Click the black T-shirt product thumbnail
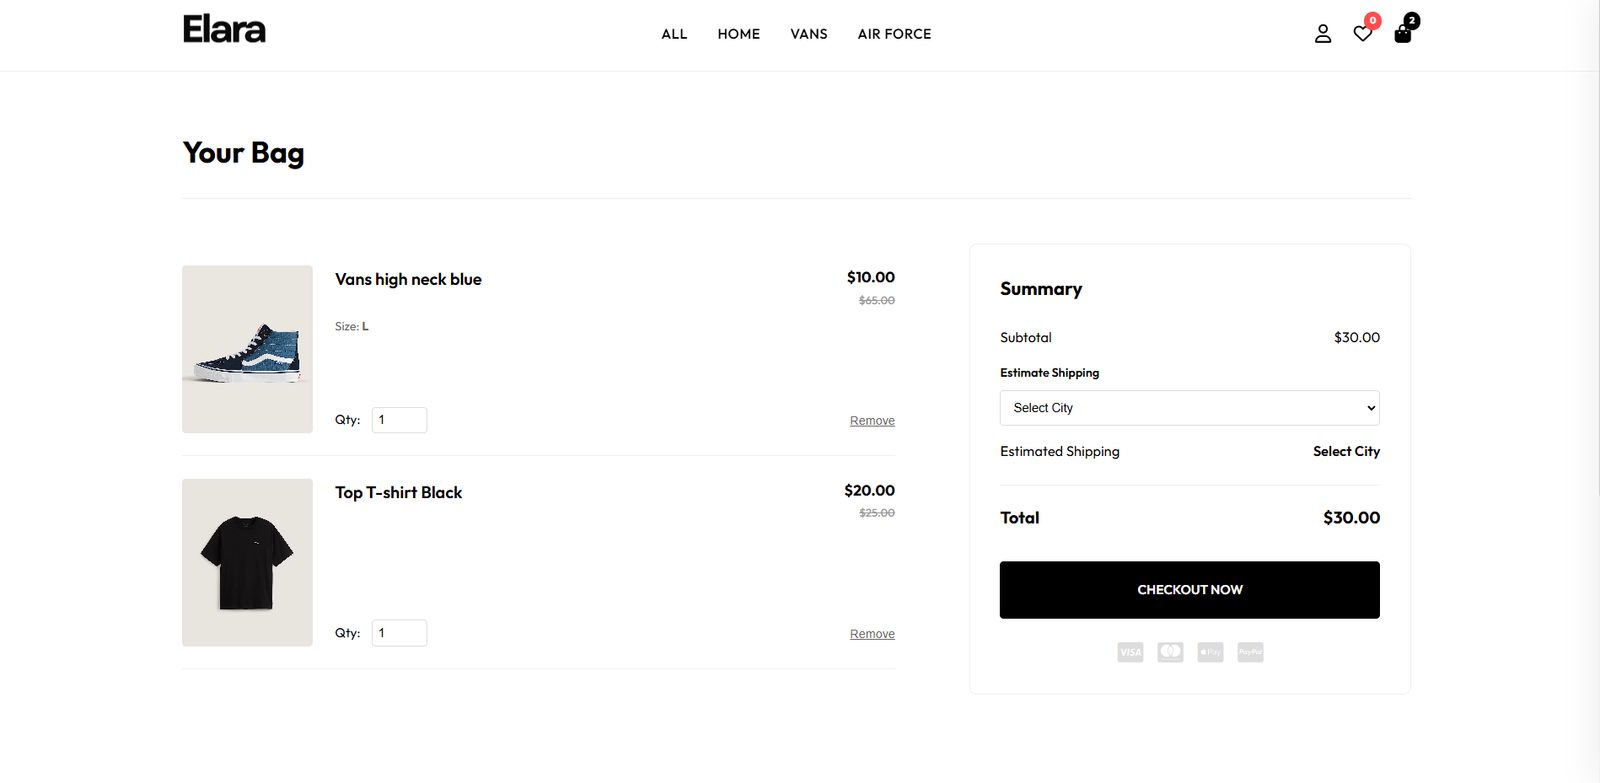The height and width of the screenshot is (783, 1600). (247, 562)
